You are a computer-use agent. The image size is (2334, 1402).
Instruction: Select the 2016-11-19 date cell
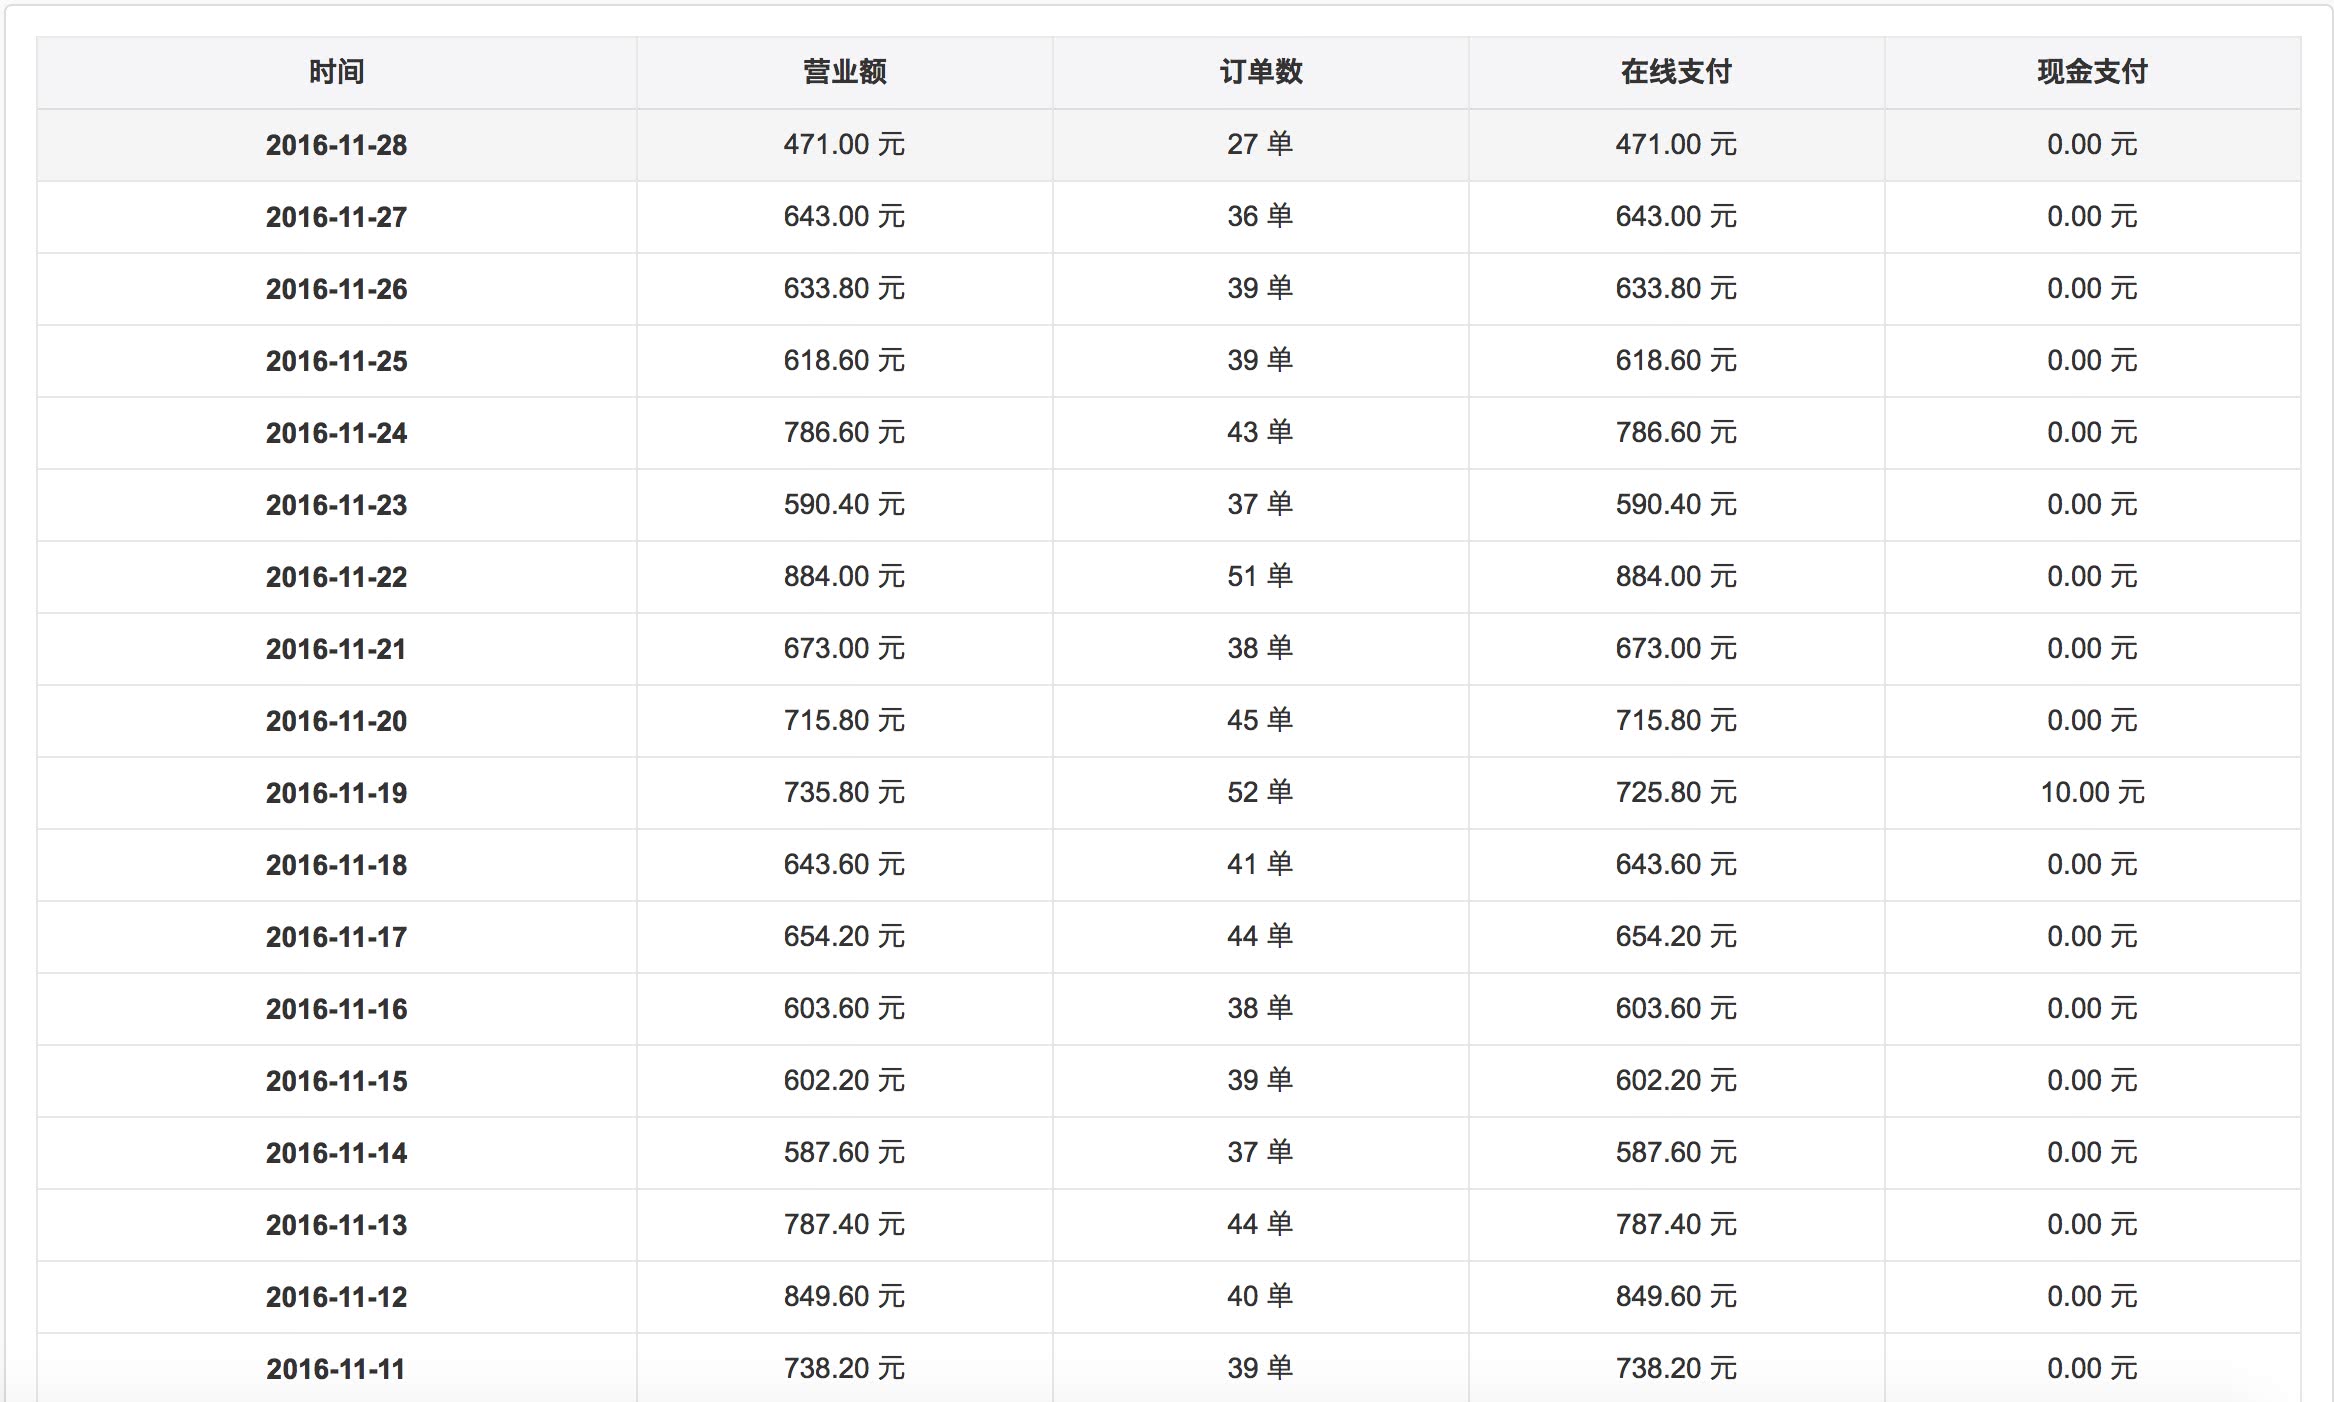336,793
